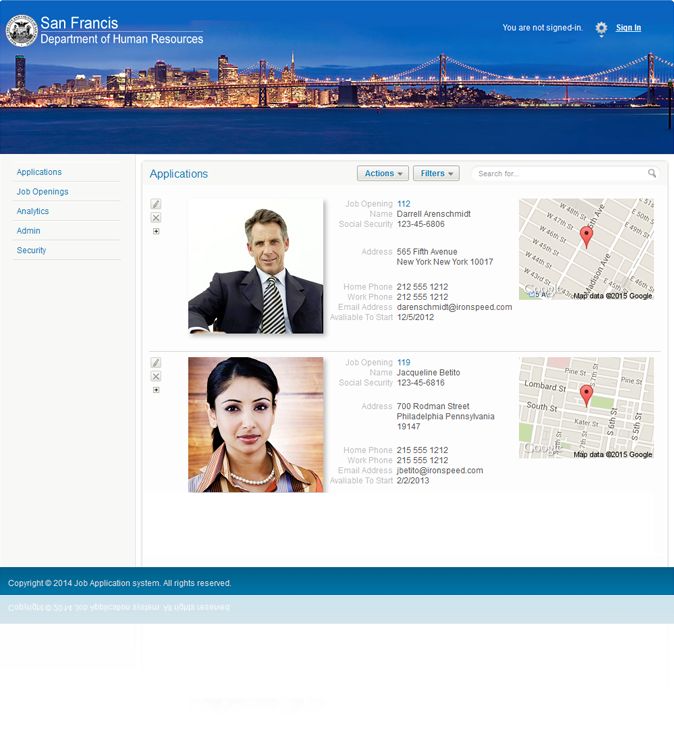This screenshot has height=736, width=674.
Task: Open the Actions dropdown
Action: pos(383,173)
